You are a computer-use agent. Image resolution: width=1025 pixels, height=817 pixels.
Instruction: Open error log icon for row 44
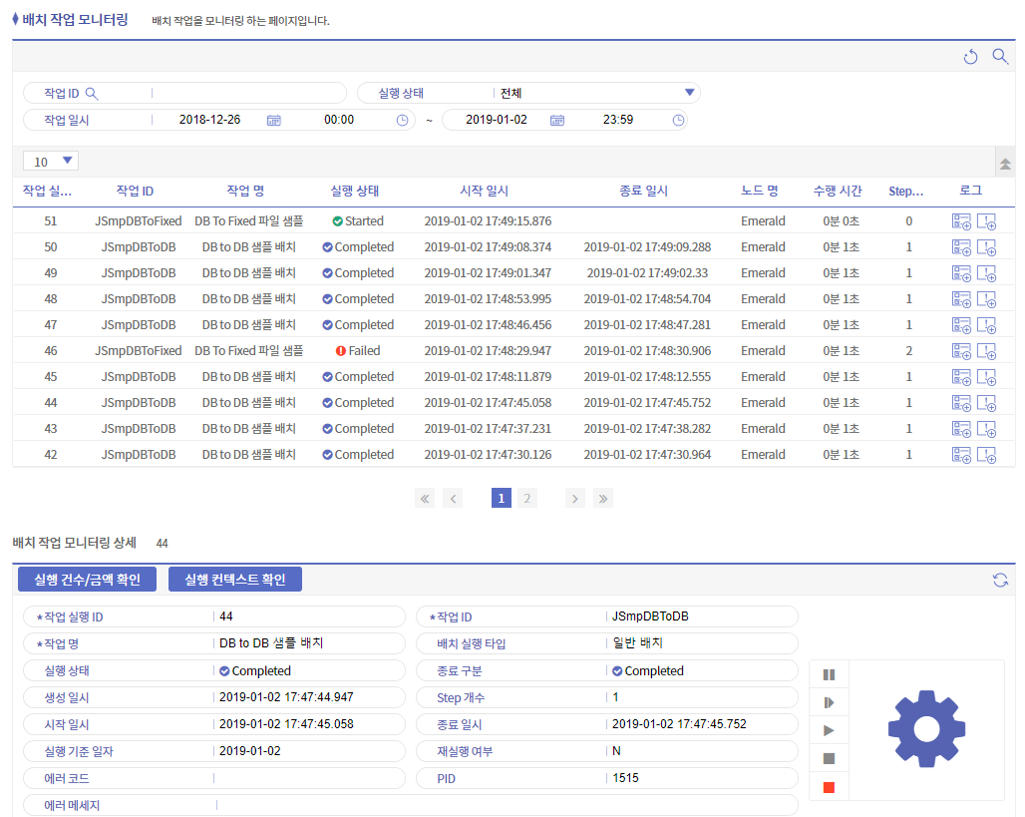click(x=986, y=403)
